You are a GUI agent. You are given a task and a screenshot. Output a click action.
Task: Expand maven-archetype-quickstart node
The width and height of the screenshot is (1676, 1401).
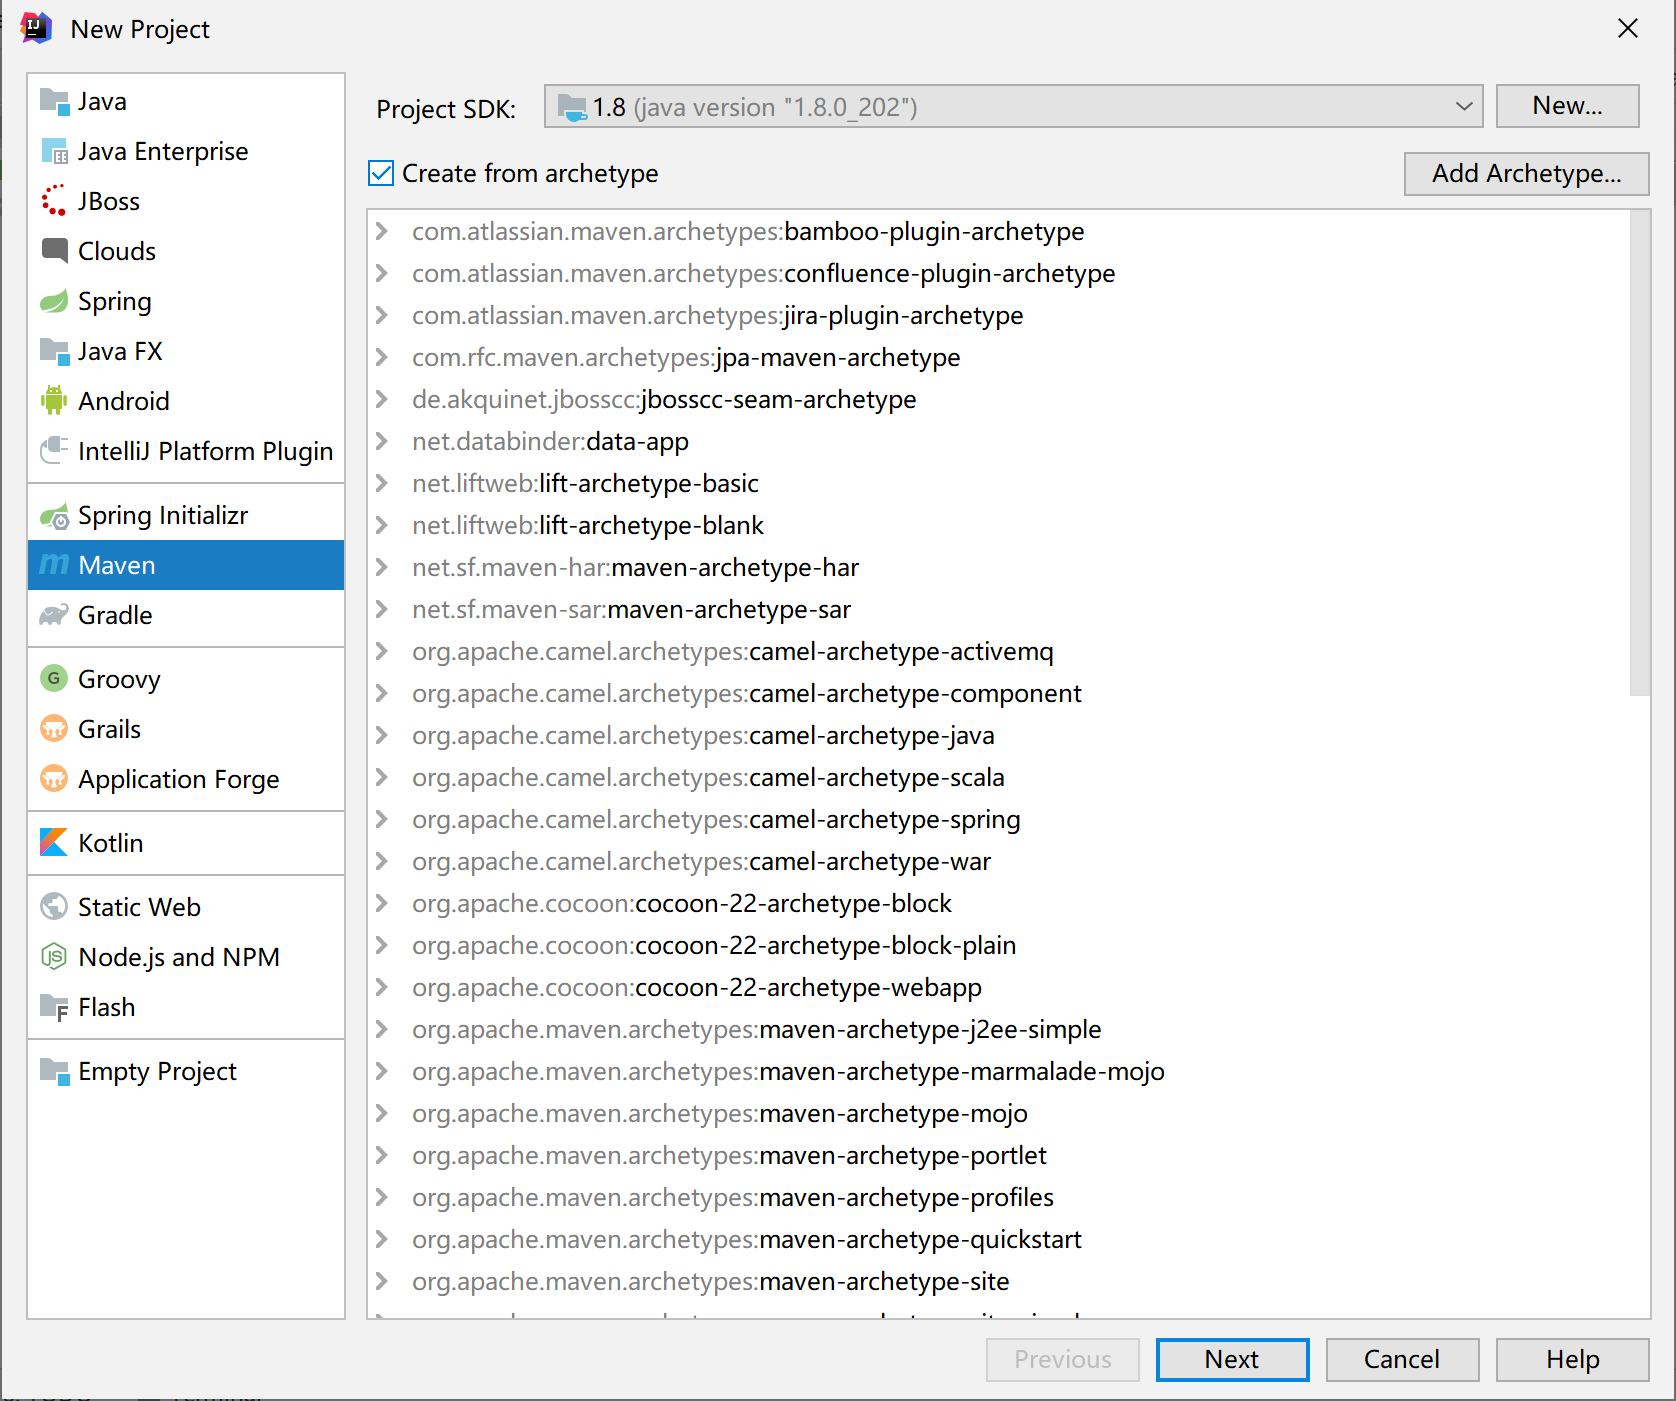381,1239
